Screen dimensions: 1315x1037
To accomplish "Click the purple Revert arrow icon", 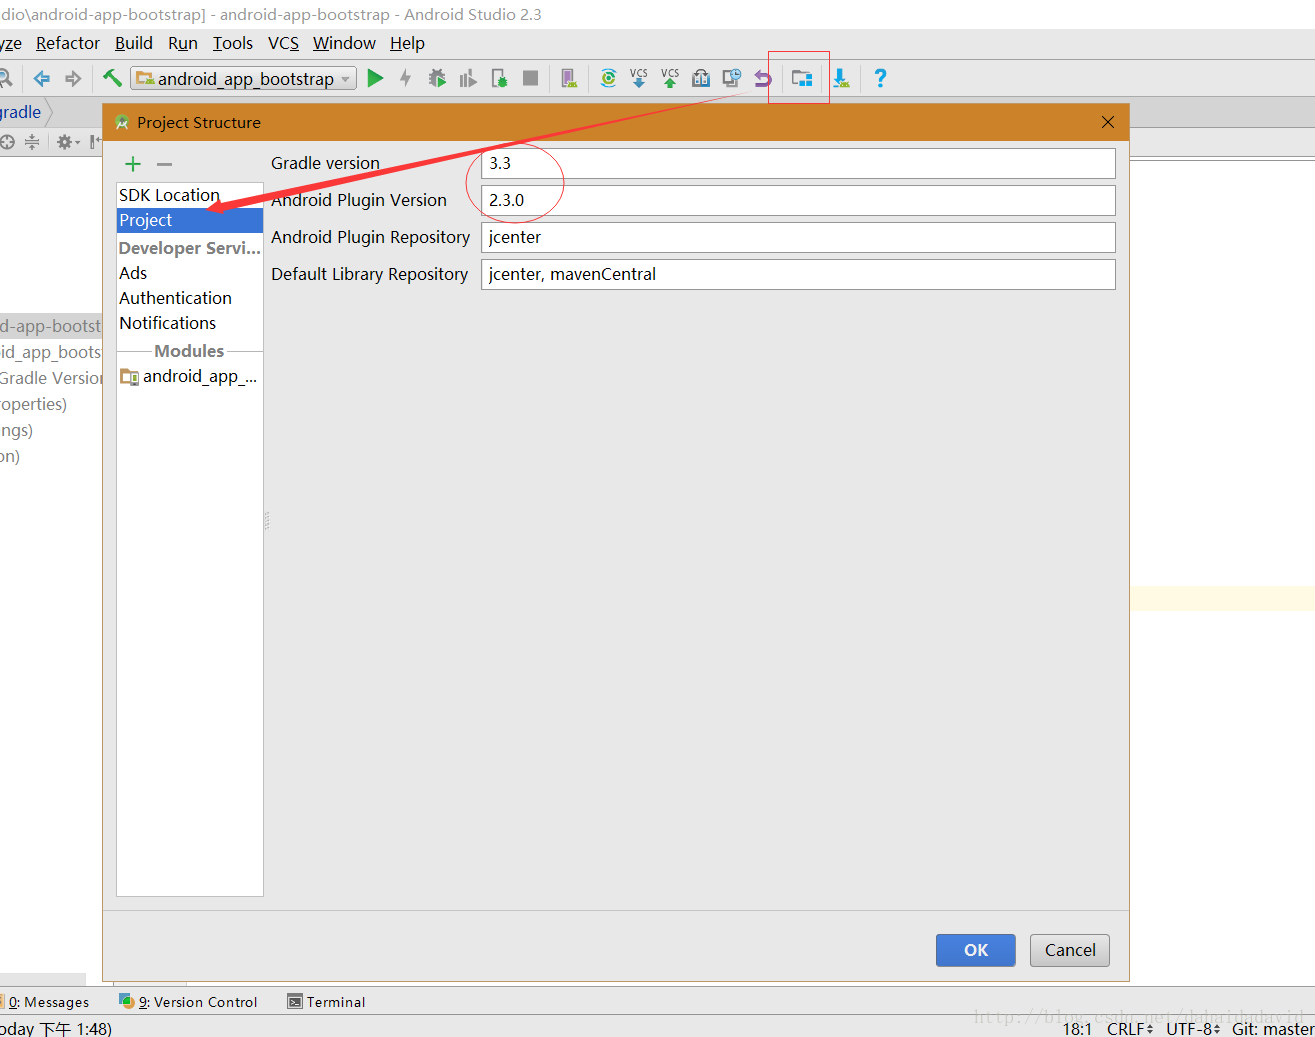I will tap(763, 78).
